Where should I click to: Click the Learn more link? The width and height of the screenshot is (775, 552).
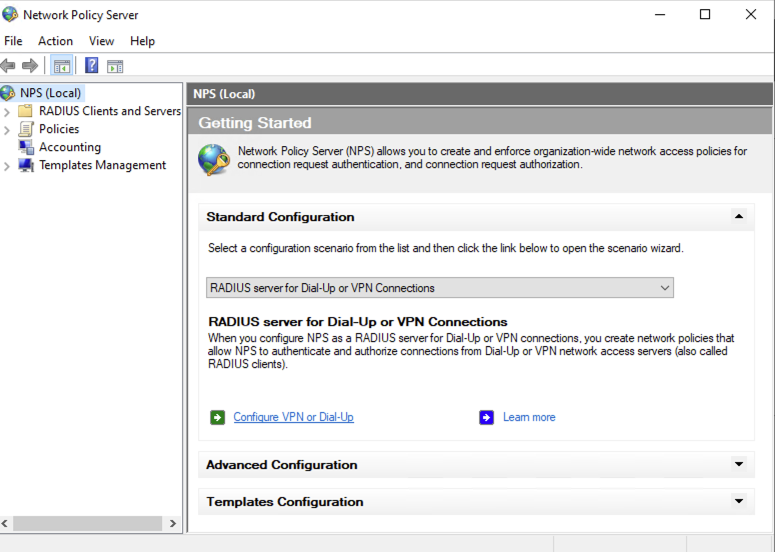(x=529, y=417)
